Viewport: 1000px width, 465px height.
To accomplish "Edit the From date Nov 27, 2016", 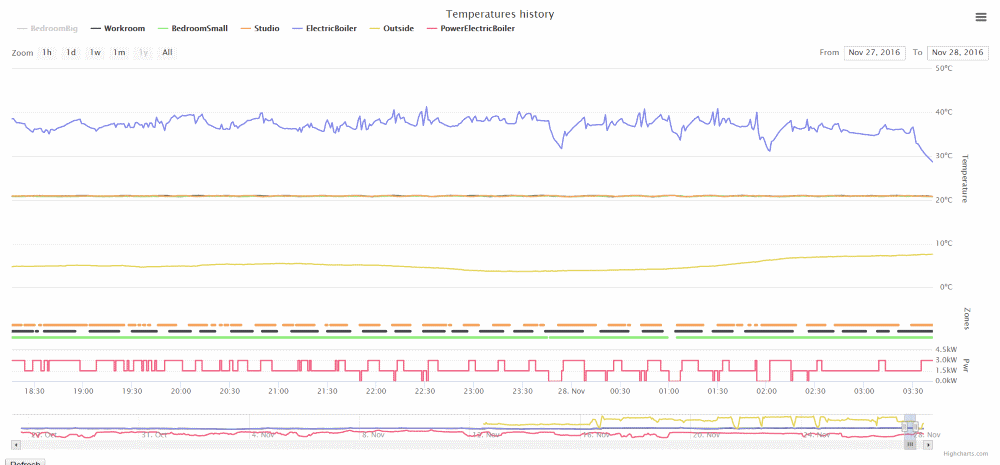I will [x=874, y=52].
